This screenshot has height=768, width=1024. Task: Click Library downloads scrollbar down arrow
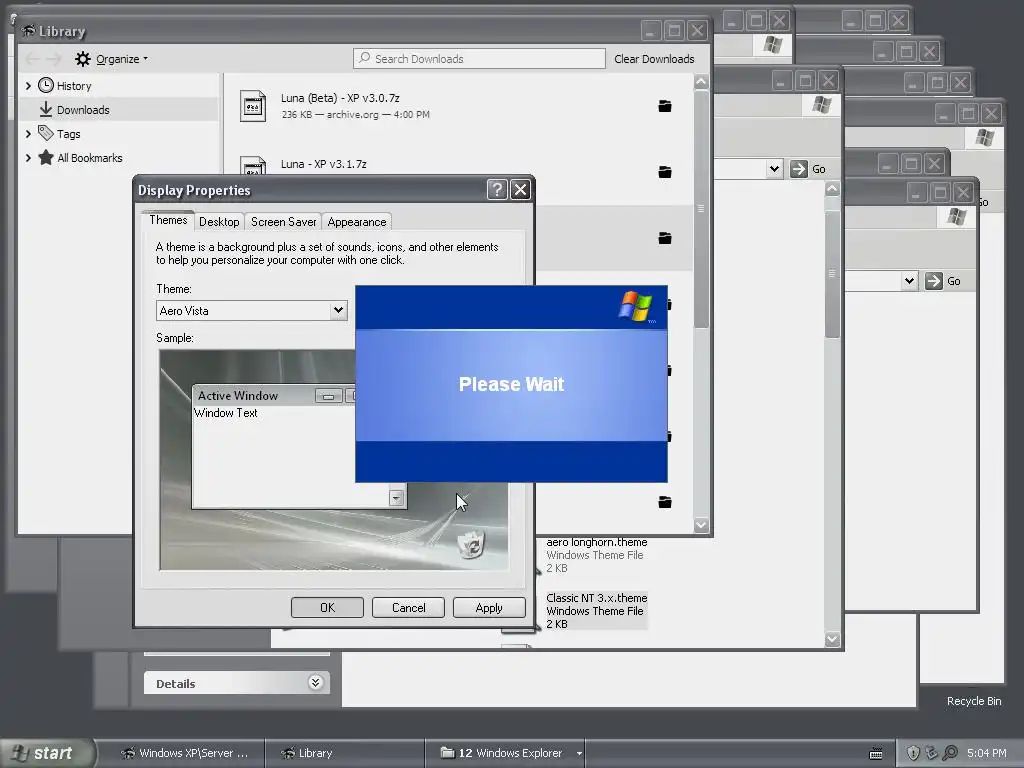701,524
